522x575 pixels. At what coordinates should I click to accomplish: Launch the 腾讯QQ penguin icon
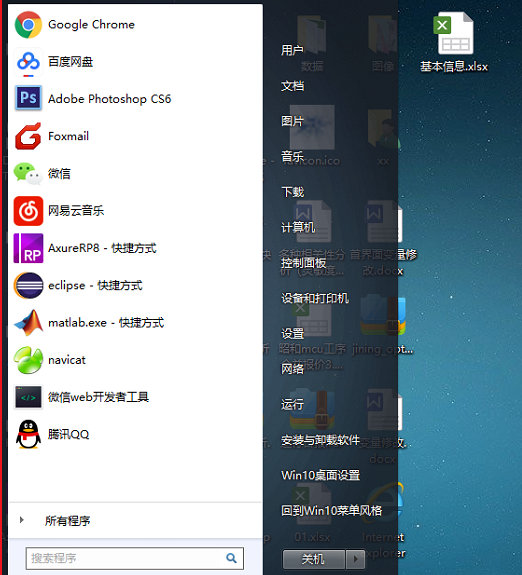coord(28,435)
